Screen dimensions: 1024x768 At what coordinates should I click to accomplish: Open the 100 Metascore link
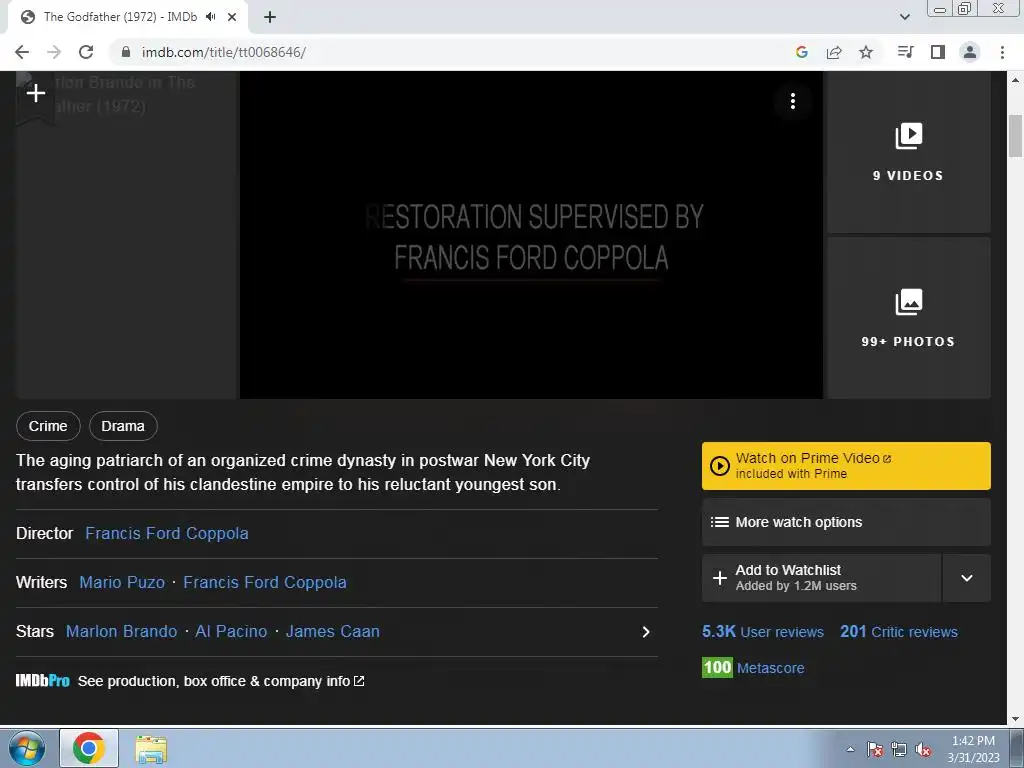point(753,667)
